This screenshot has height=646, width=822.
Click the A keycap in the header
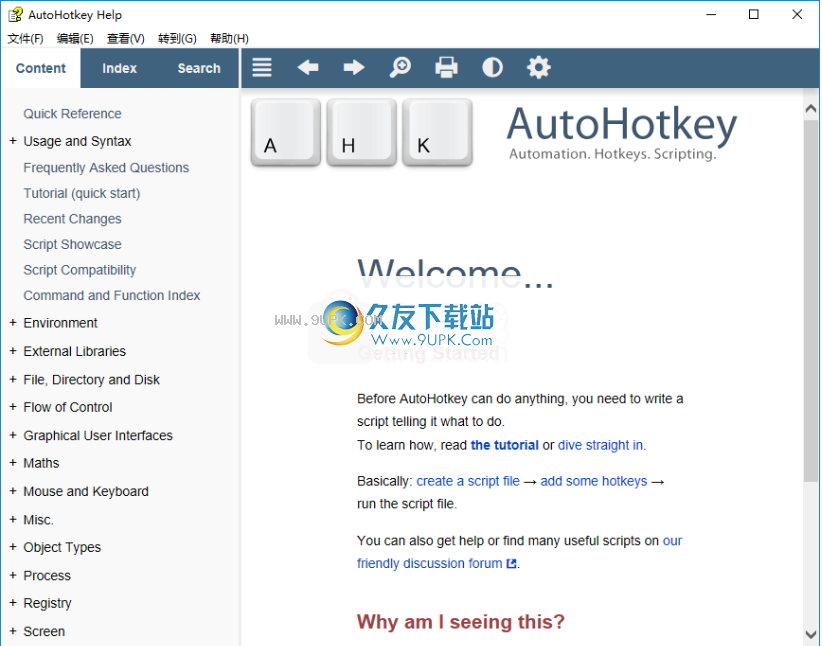coord(286,133)
